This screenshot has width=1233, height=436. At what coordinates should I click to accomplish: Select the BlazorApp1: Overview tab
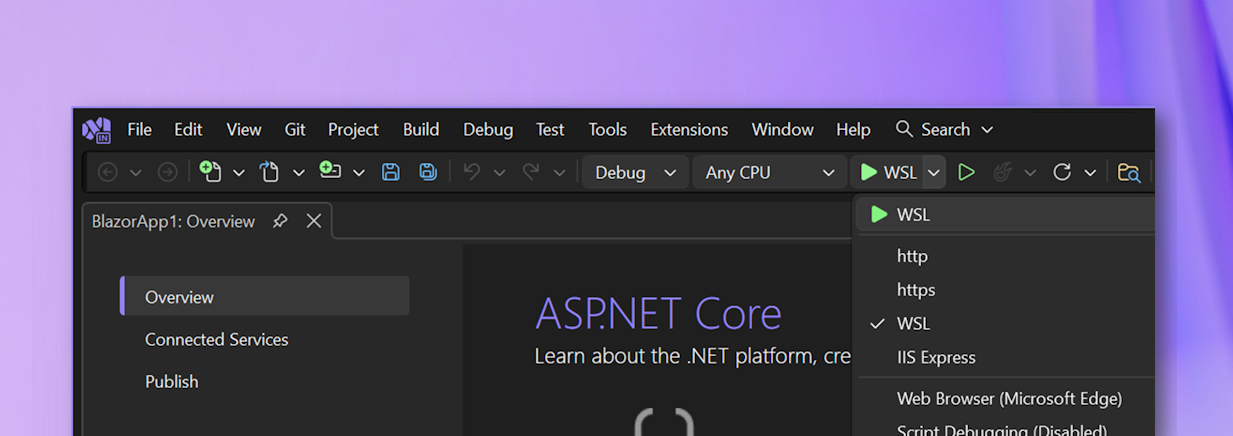[x=173, y=221]
